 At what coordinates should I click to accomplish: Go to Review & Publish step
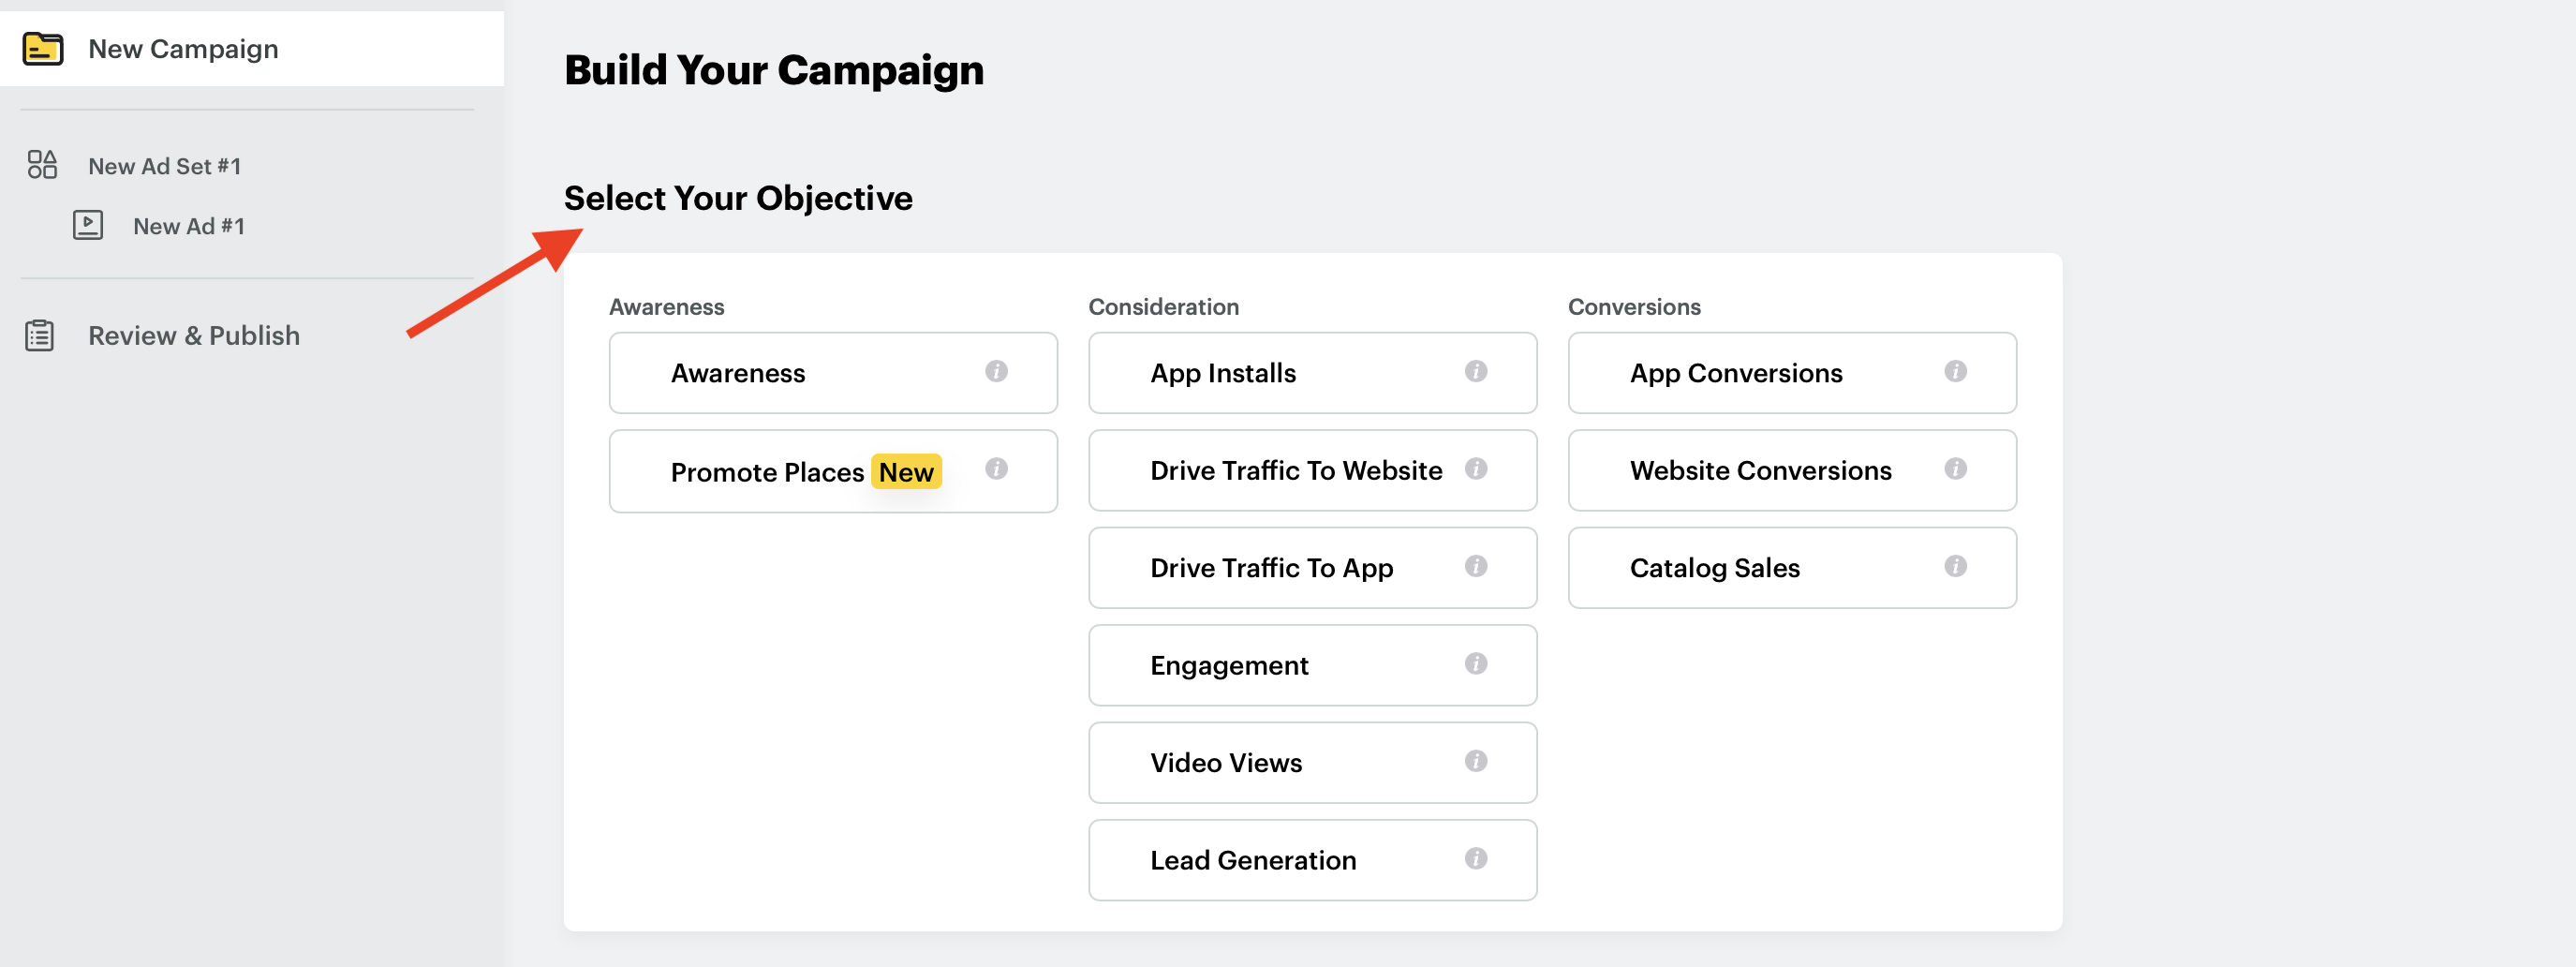(x=194, y=336)
